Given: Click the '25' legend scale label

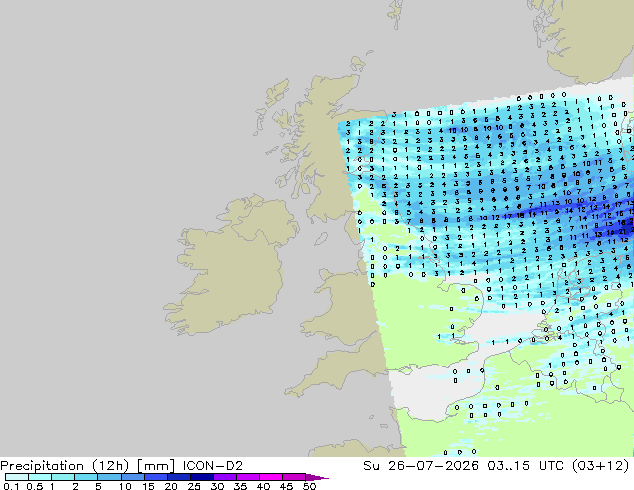Looking at the screenshot, I should [x=194, y=486].
